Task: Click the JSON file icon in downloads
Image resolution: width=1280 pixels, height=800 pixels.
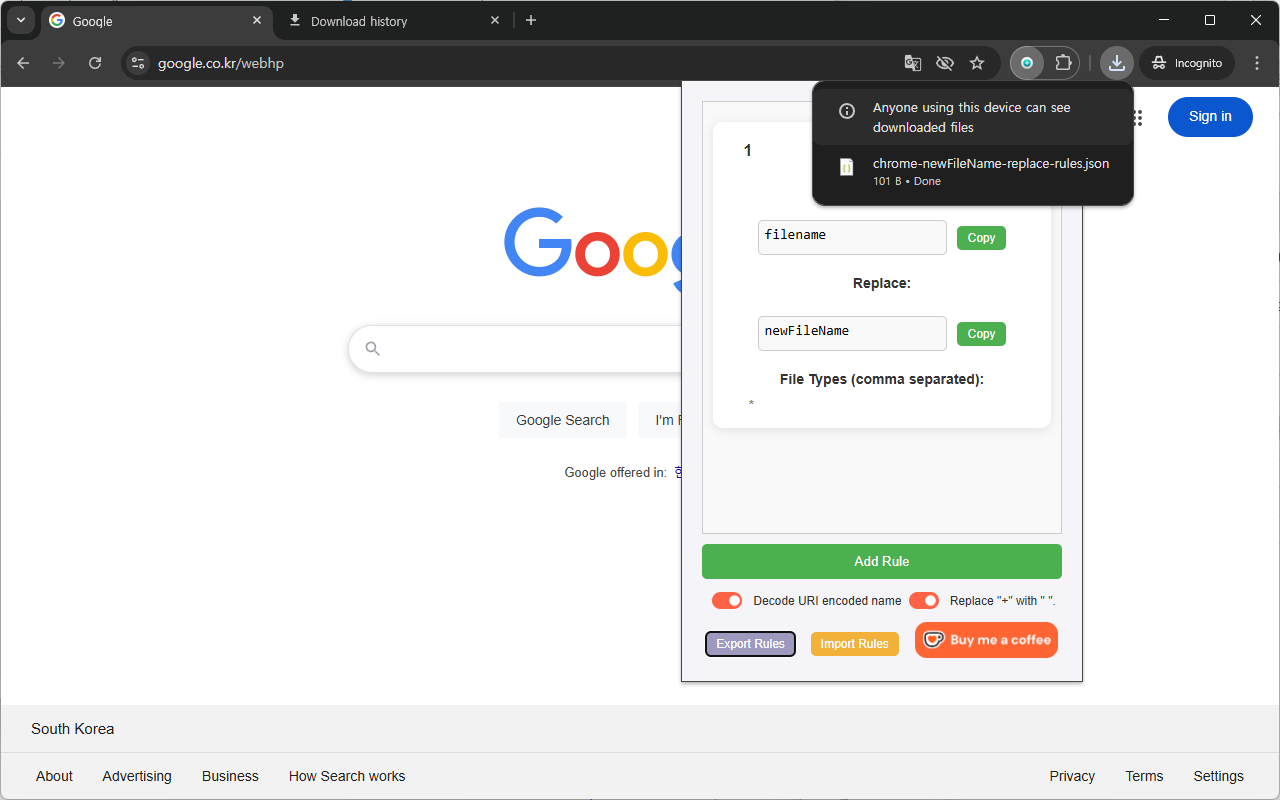Action: point(846,168)
